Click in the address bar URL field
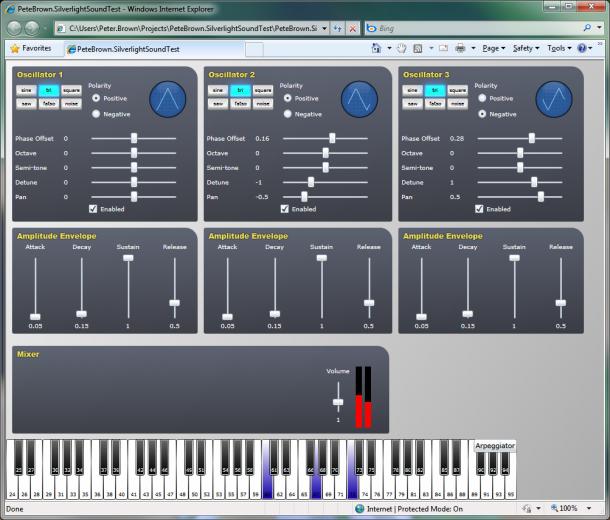The image size is (610, 520). click(193, 28)
